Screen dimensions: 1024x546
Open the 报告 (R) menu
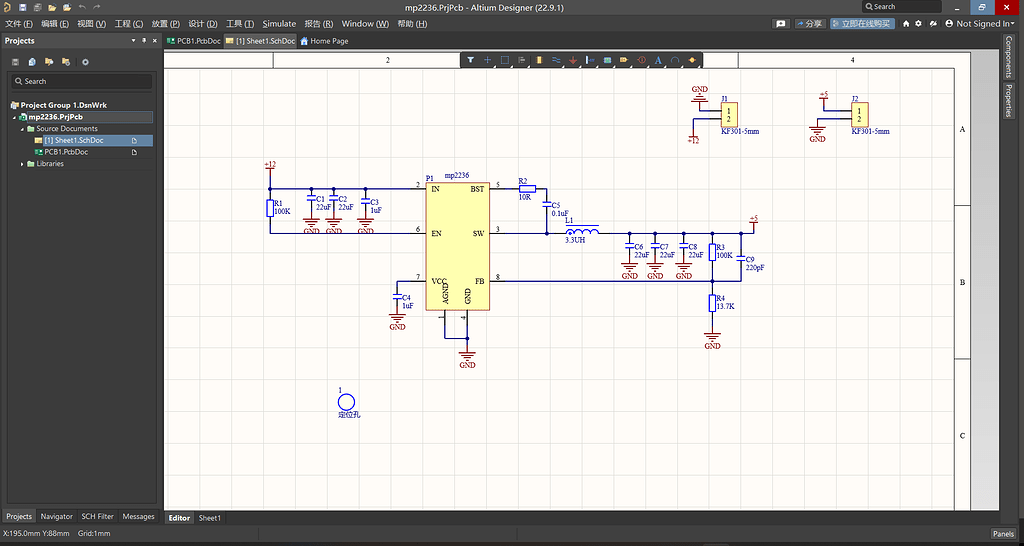coord(319,24)
